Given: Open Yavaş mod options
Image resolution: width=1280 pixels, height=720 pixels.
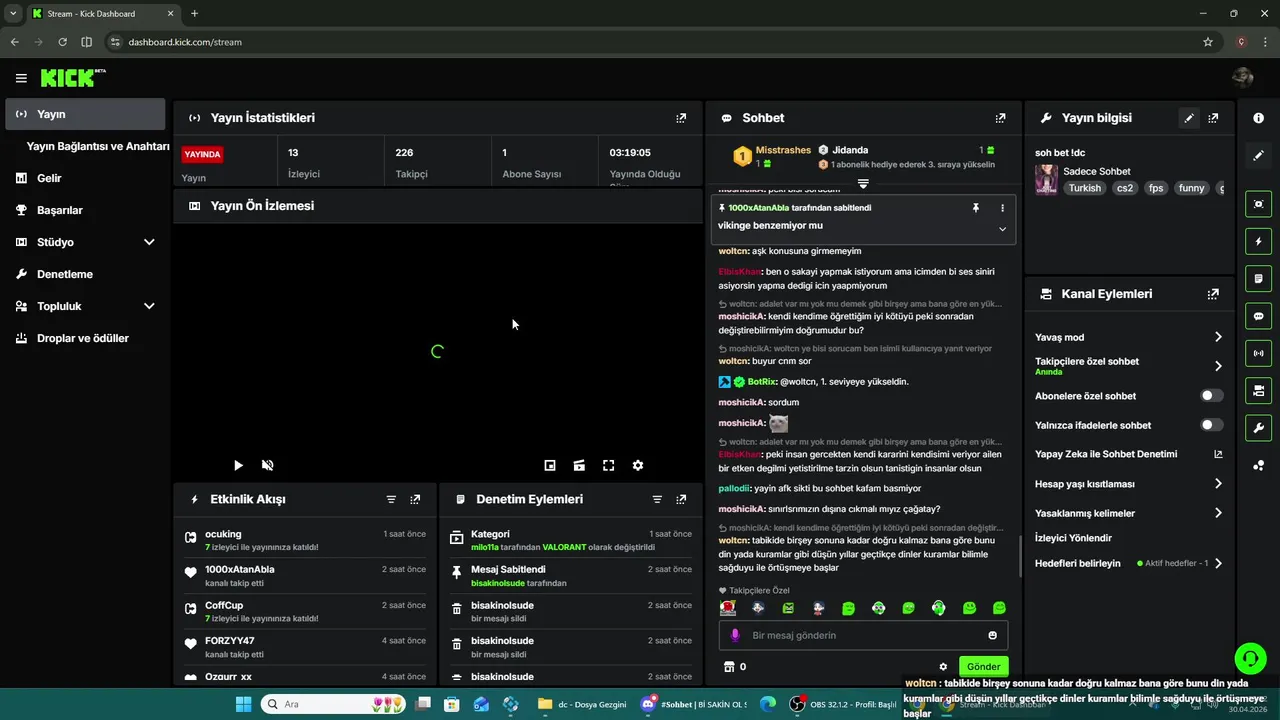Looking at the screenshot, I should pos(1129,337).
